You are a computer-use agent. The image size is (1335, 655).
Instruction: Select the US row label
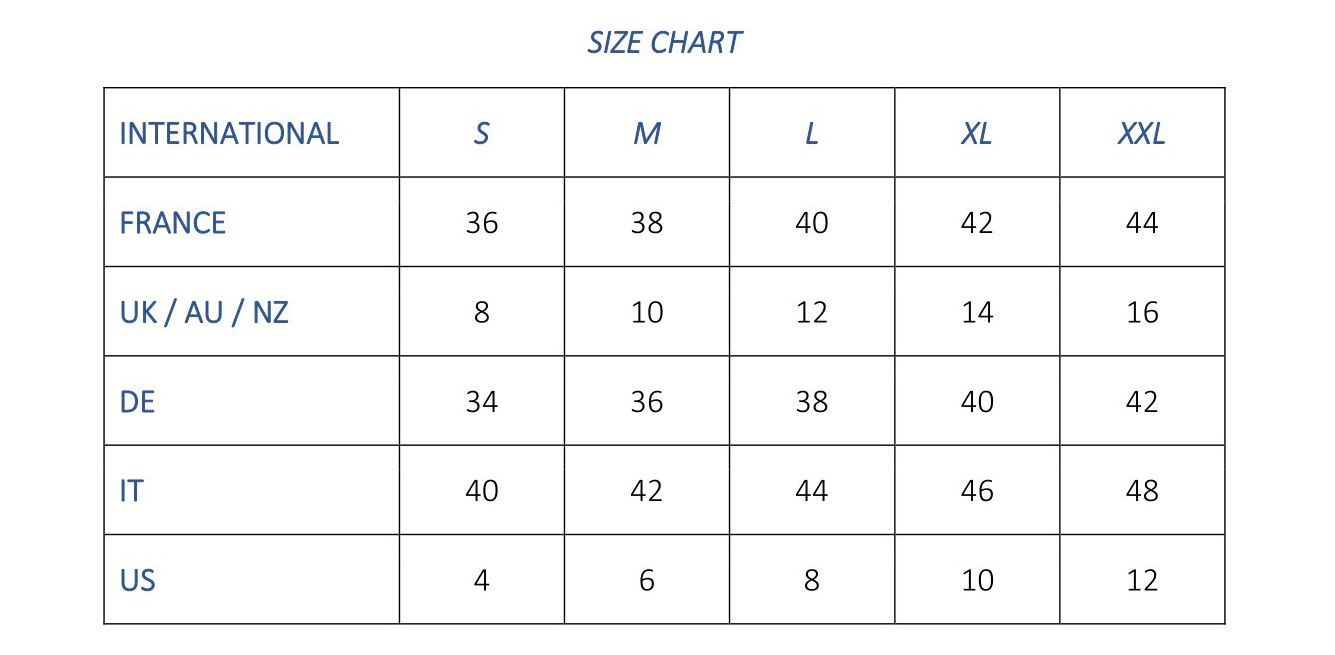(x=137, y=580)
